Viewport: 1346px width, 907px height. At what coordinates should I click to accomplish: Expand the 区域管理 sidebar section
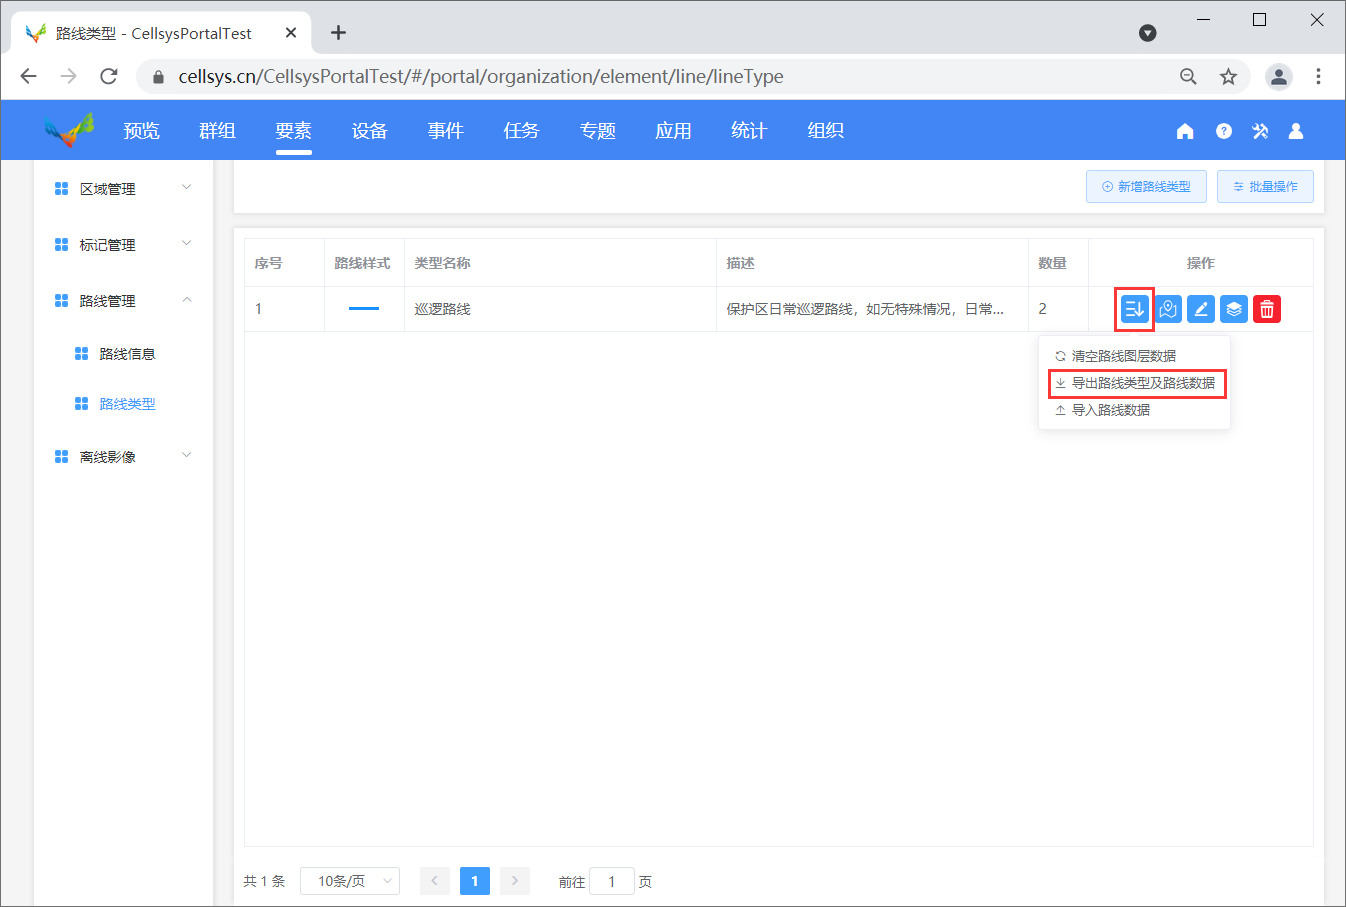123,188
